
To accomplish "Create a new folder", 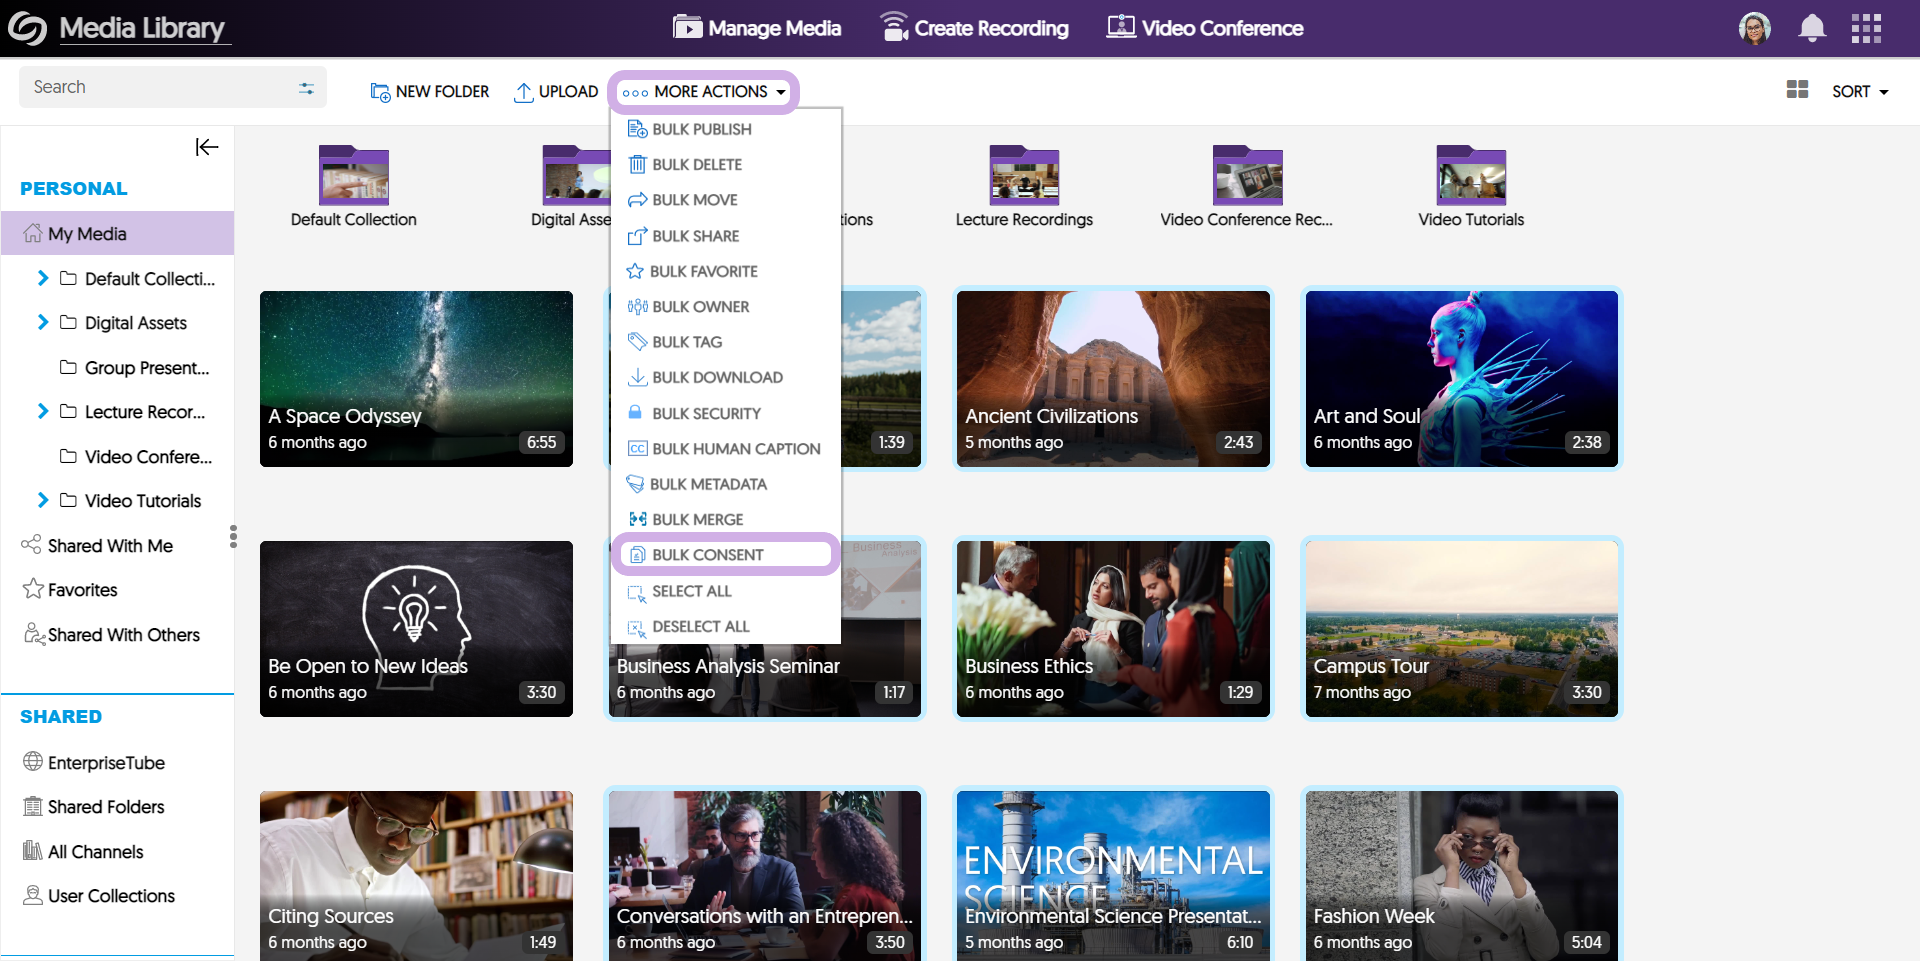I will (430, 92).
